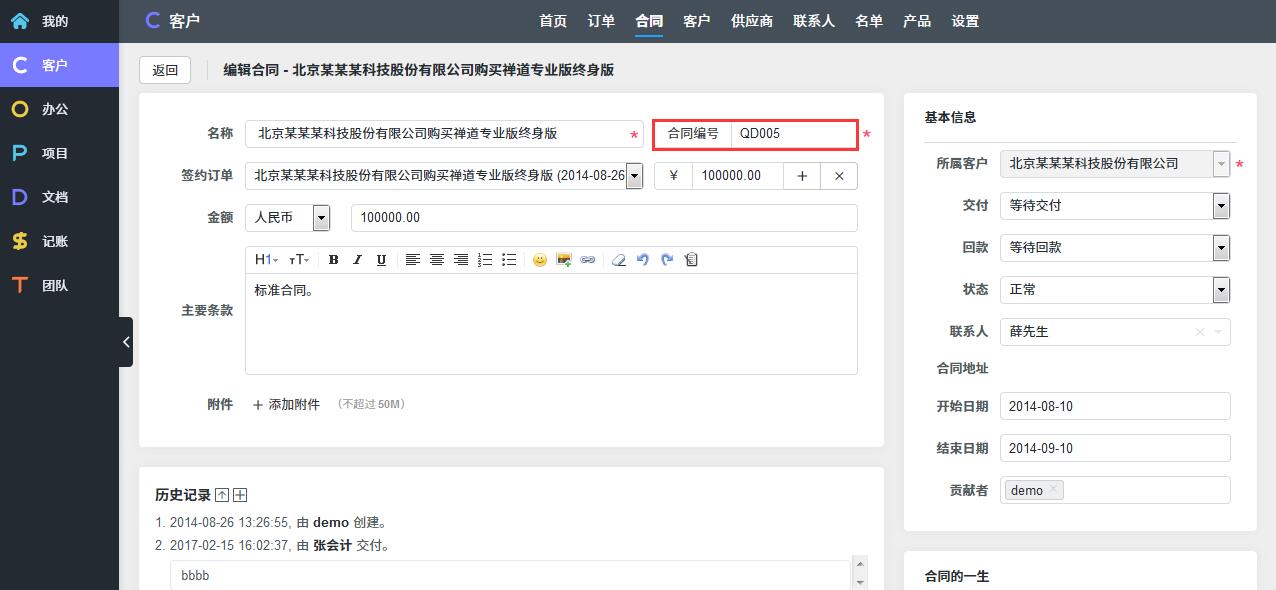Screen dimensions: 1276x590
Task: Click the 客户 app logo in header
Action: (x=172, y=21)
